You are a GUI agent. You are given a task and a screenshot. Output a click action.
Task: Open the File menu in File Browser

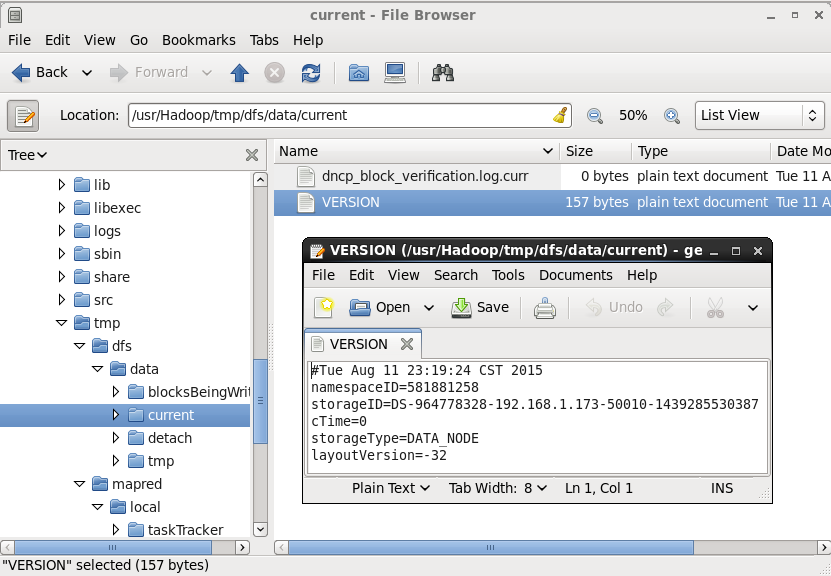pyautogui.click(x=20, y=40)
